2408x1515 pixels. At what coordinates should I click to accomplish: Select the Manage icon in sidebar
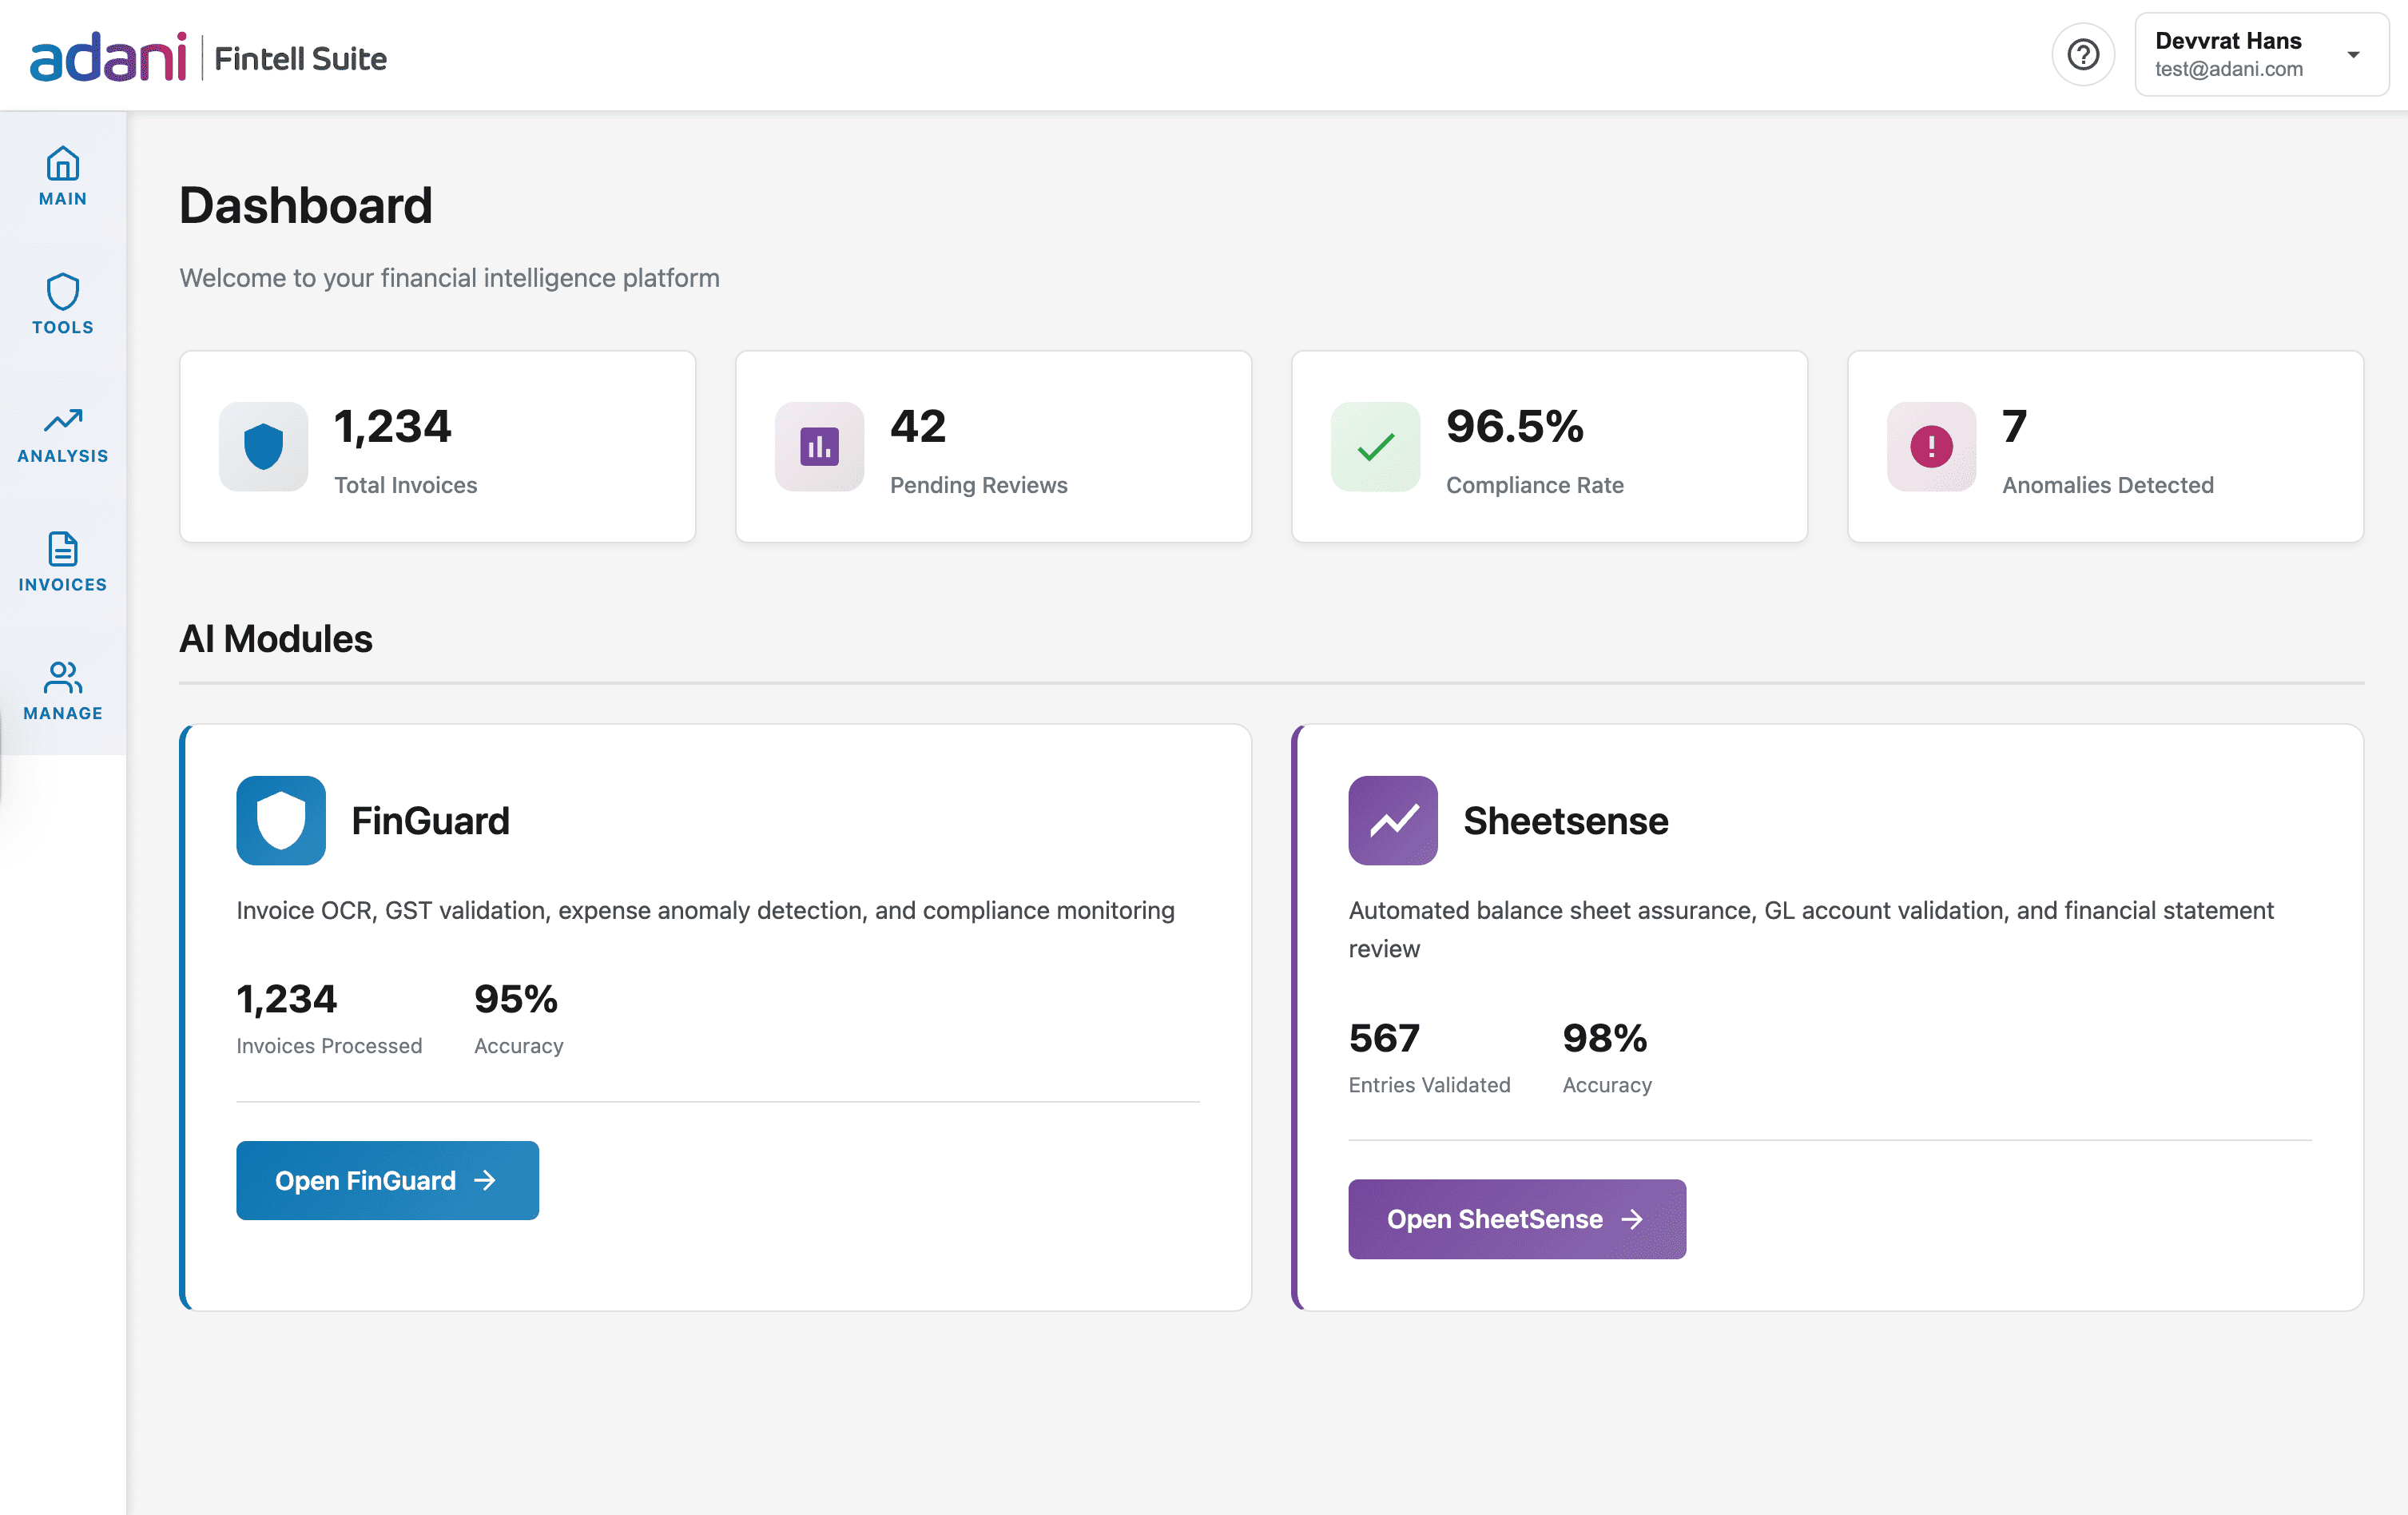tap(62, 682)
